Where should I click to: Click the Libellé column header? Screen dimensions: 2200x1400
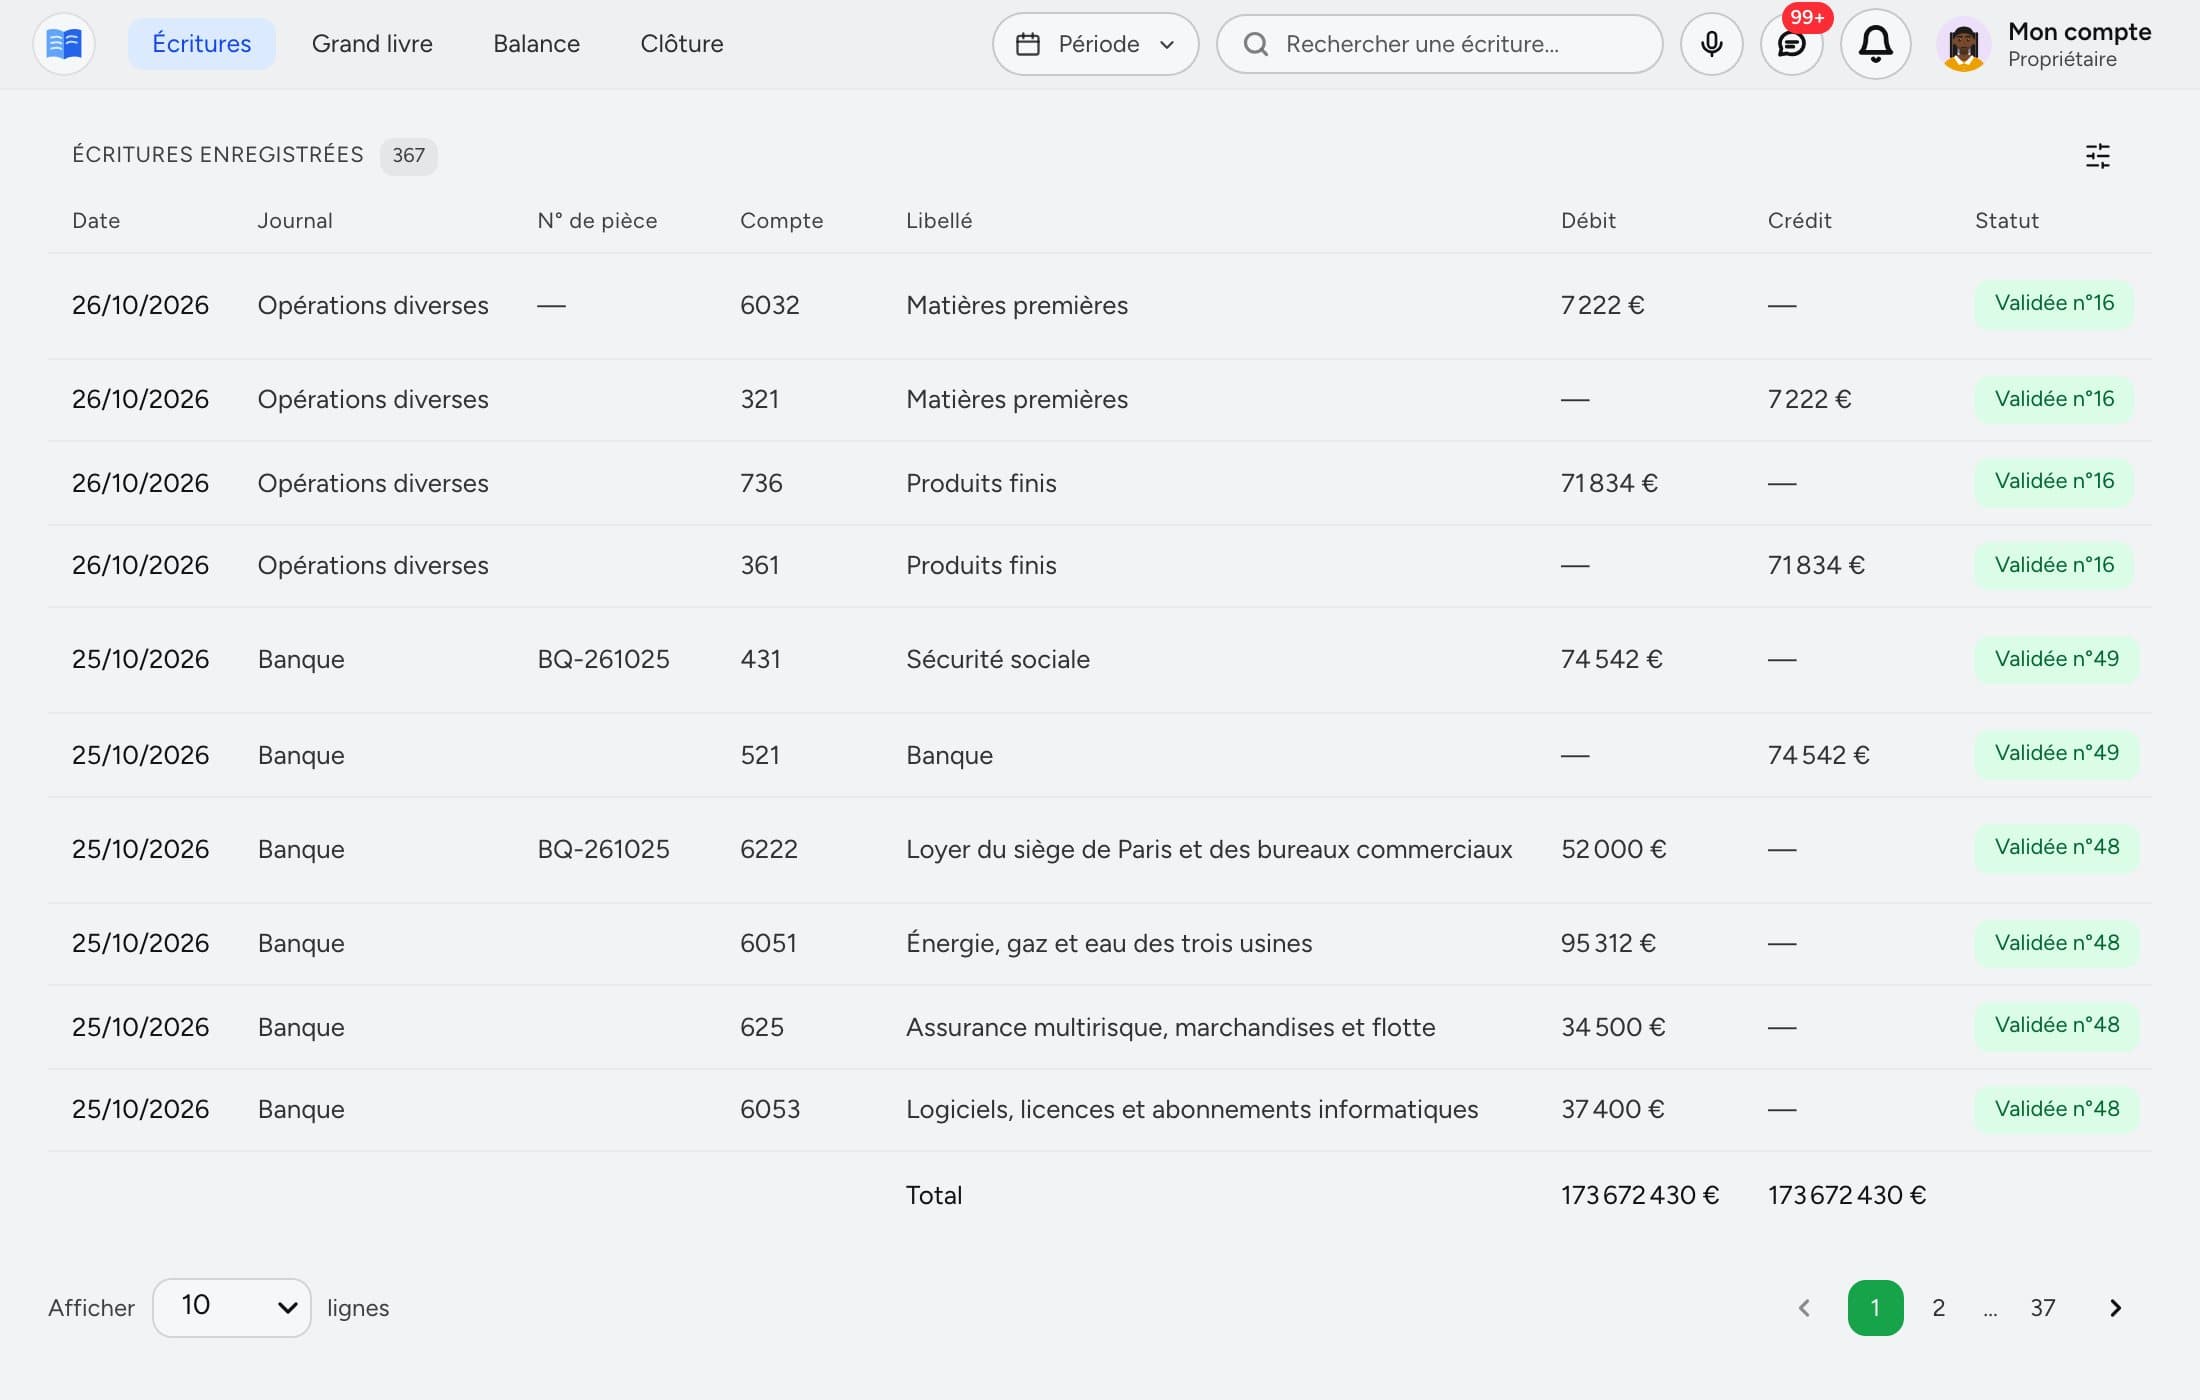(939, 221)
